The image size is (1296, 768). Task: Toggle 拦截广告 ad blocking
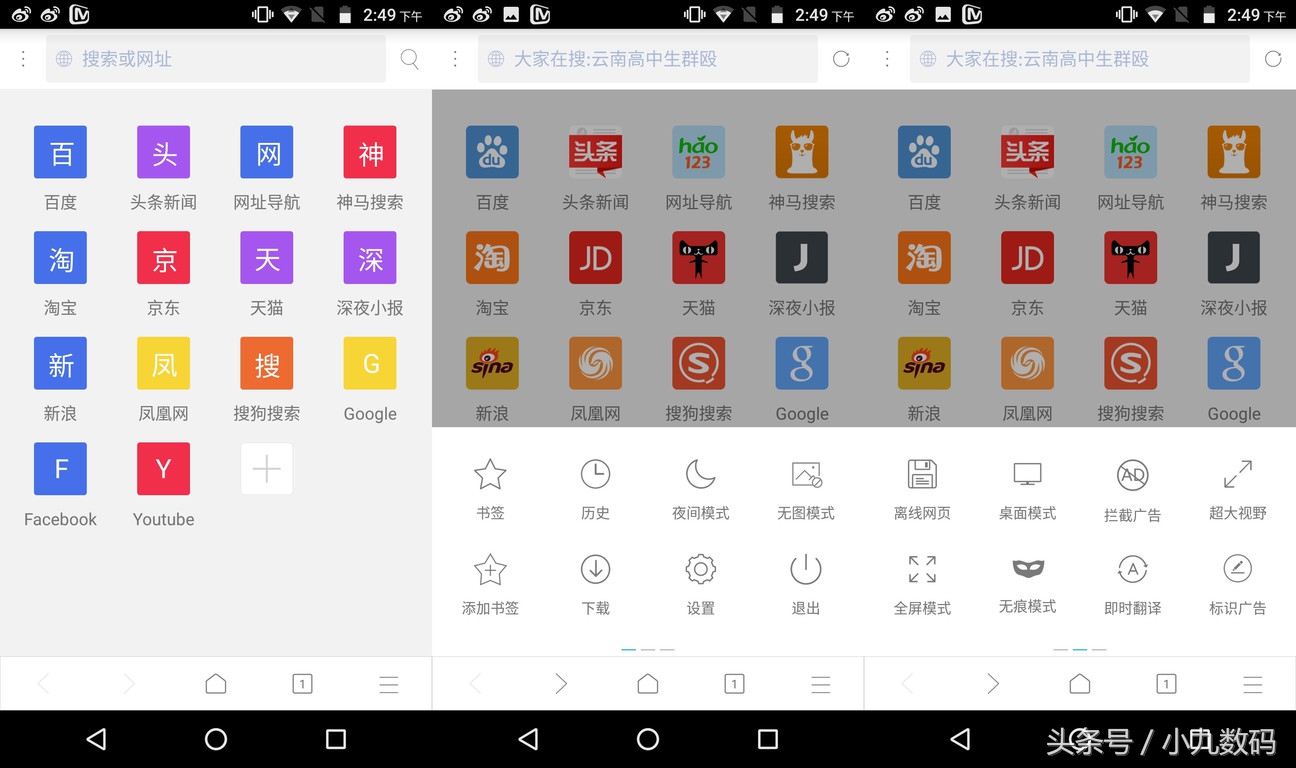point(1132,490)
